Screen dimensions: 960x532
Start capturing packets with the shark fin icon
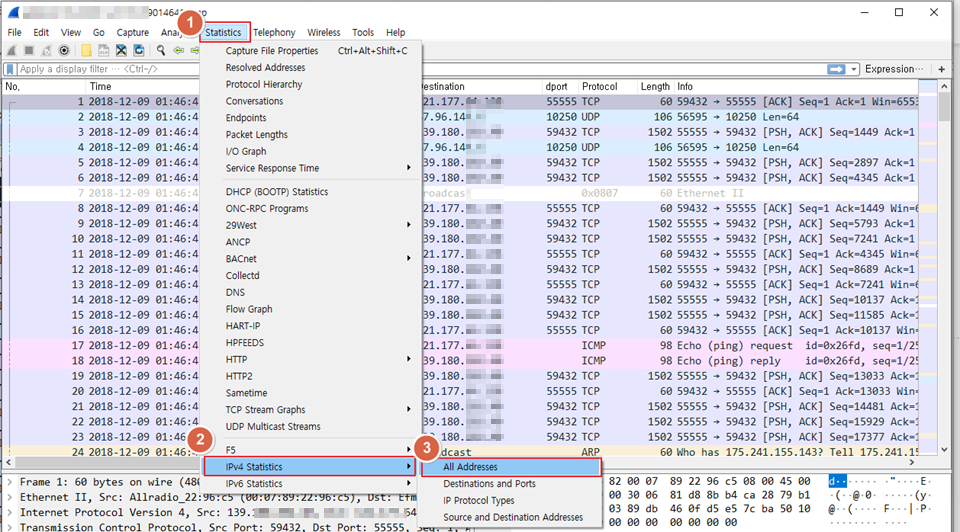tap(12, 50)
